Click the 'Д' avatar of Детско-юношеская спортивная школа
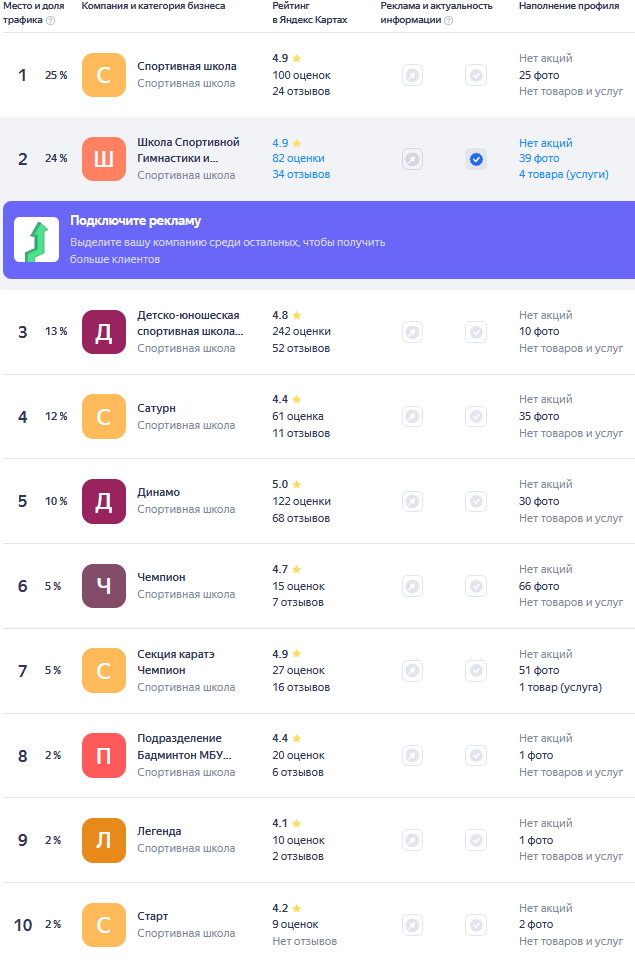Screen dimensions: 635x965 (104, 332)
